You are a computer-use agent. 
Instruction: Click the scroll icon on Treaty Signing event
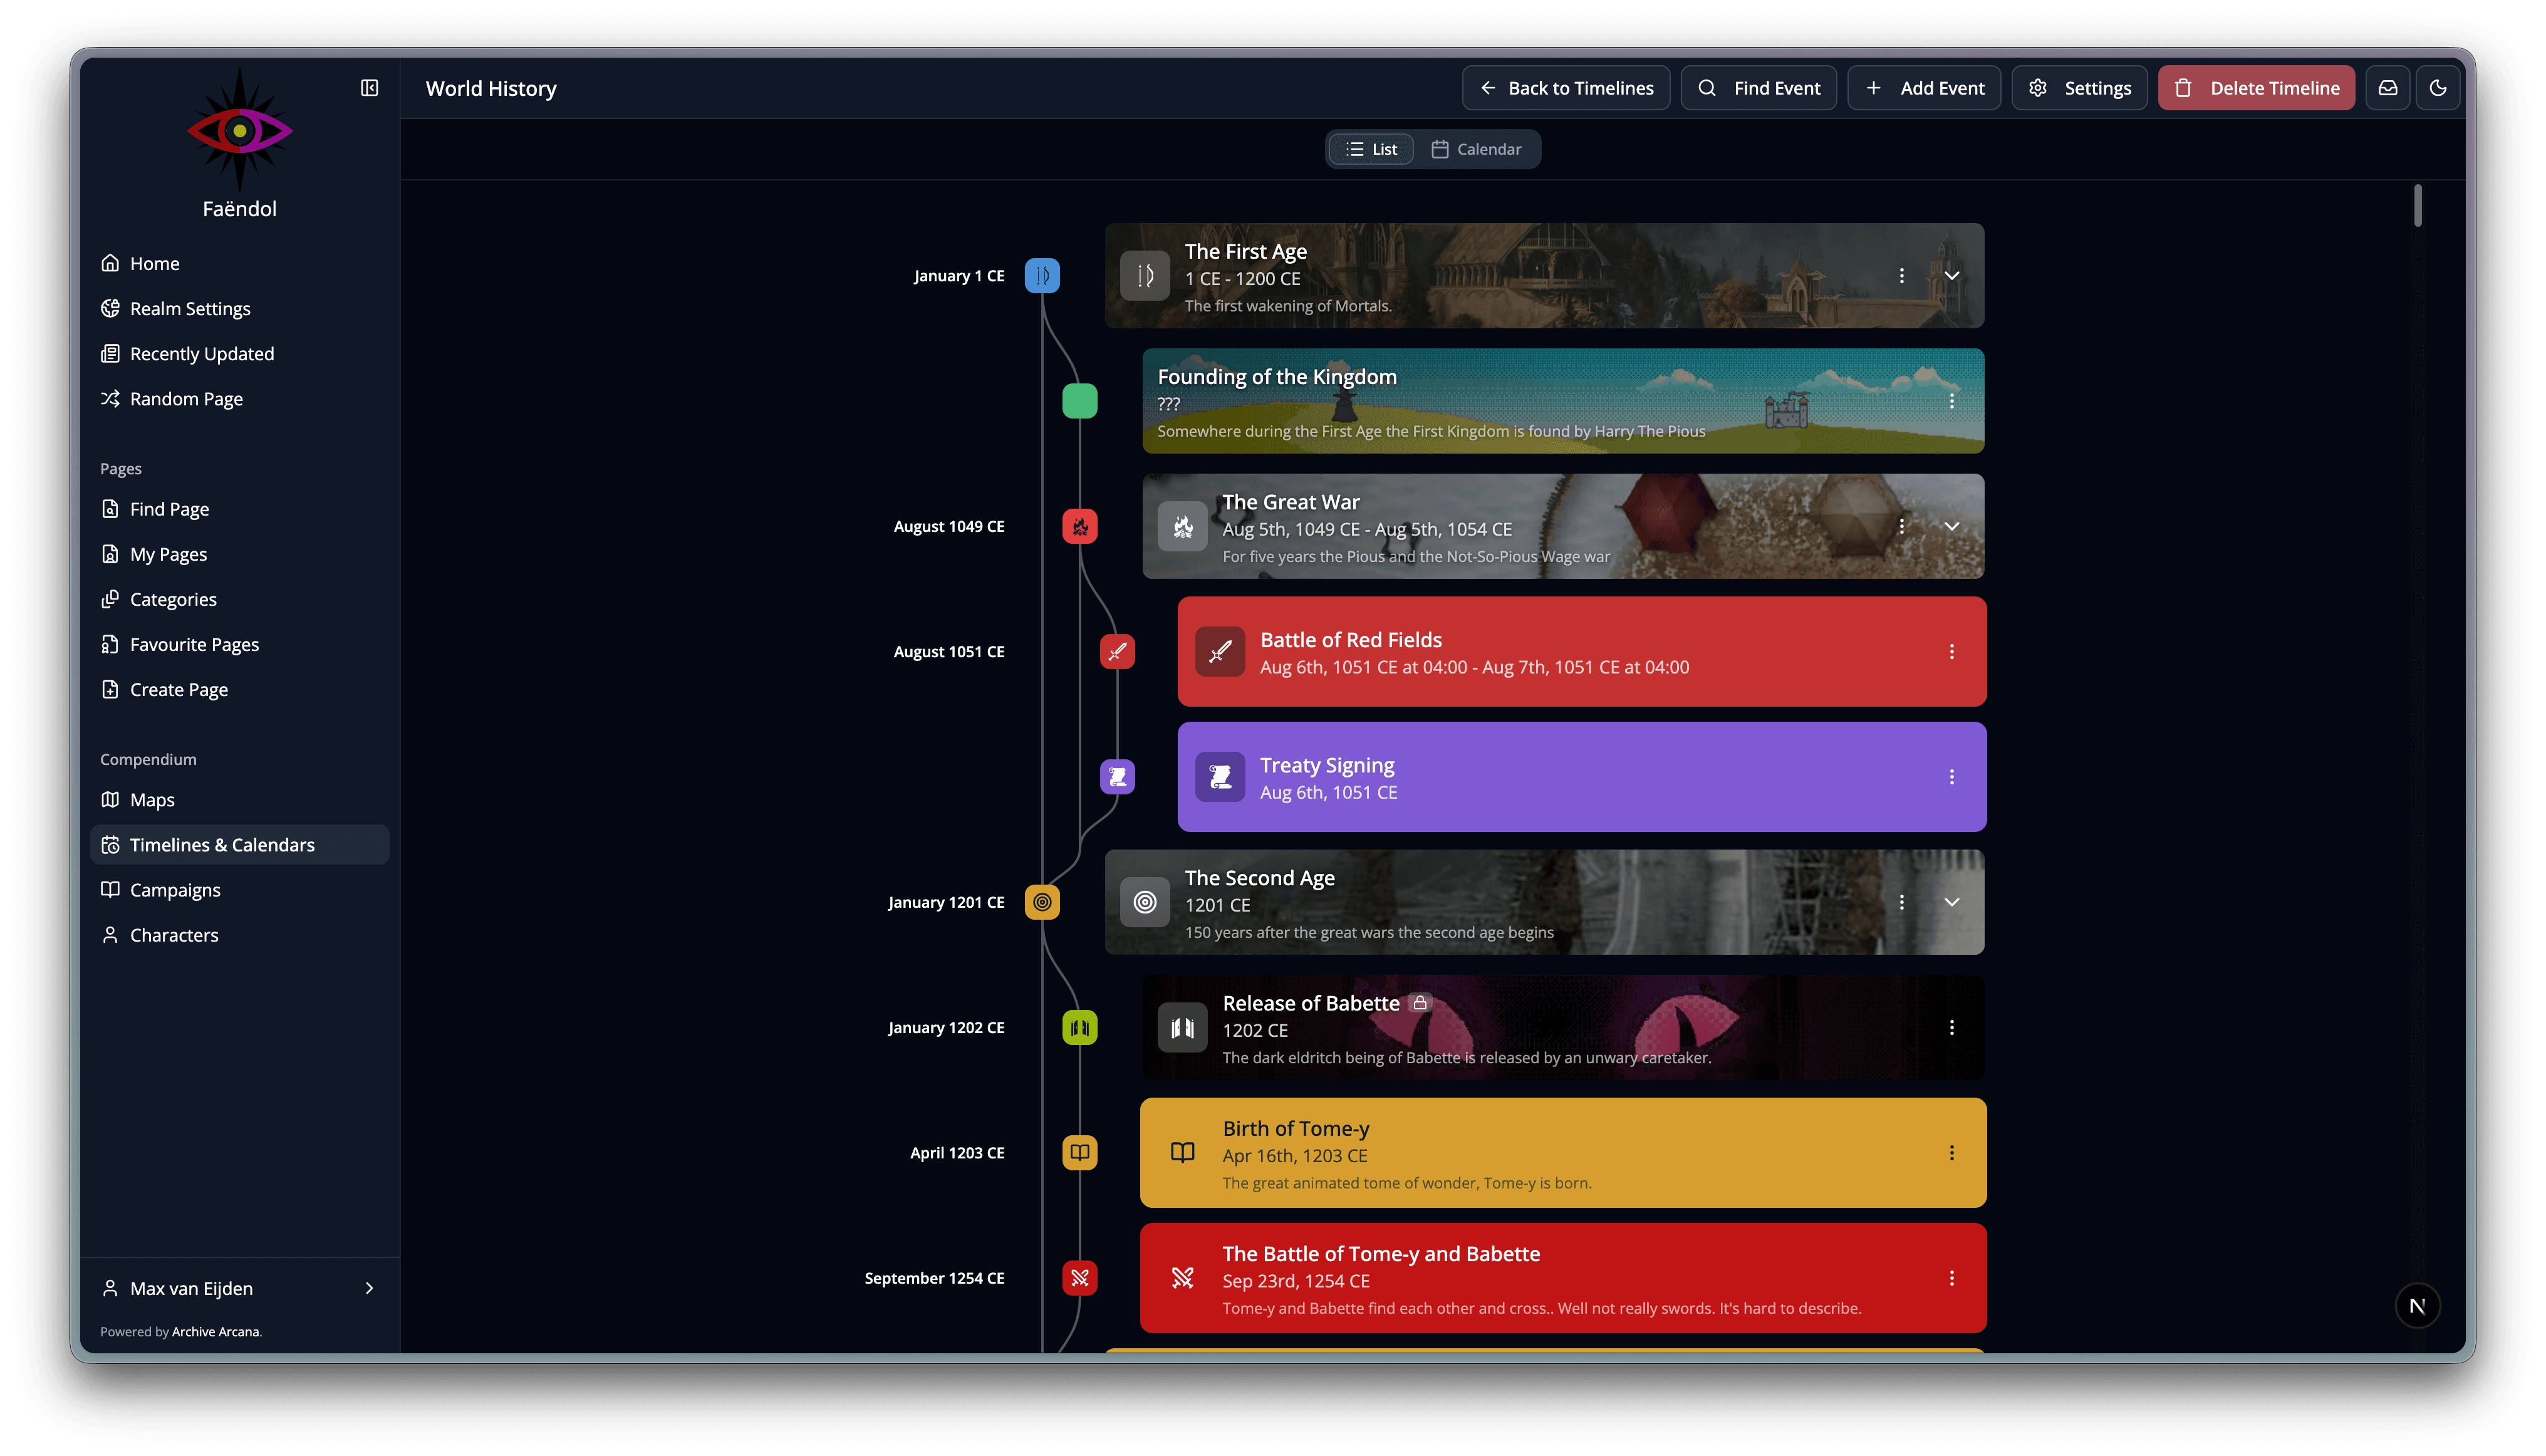click(x=1220, y=777)
